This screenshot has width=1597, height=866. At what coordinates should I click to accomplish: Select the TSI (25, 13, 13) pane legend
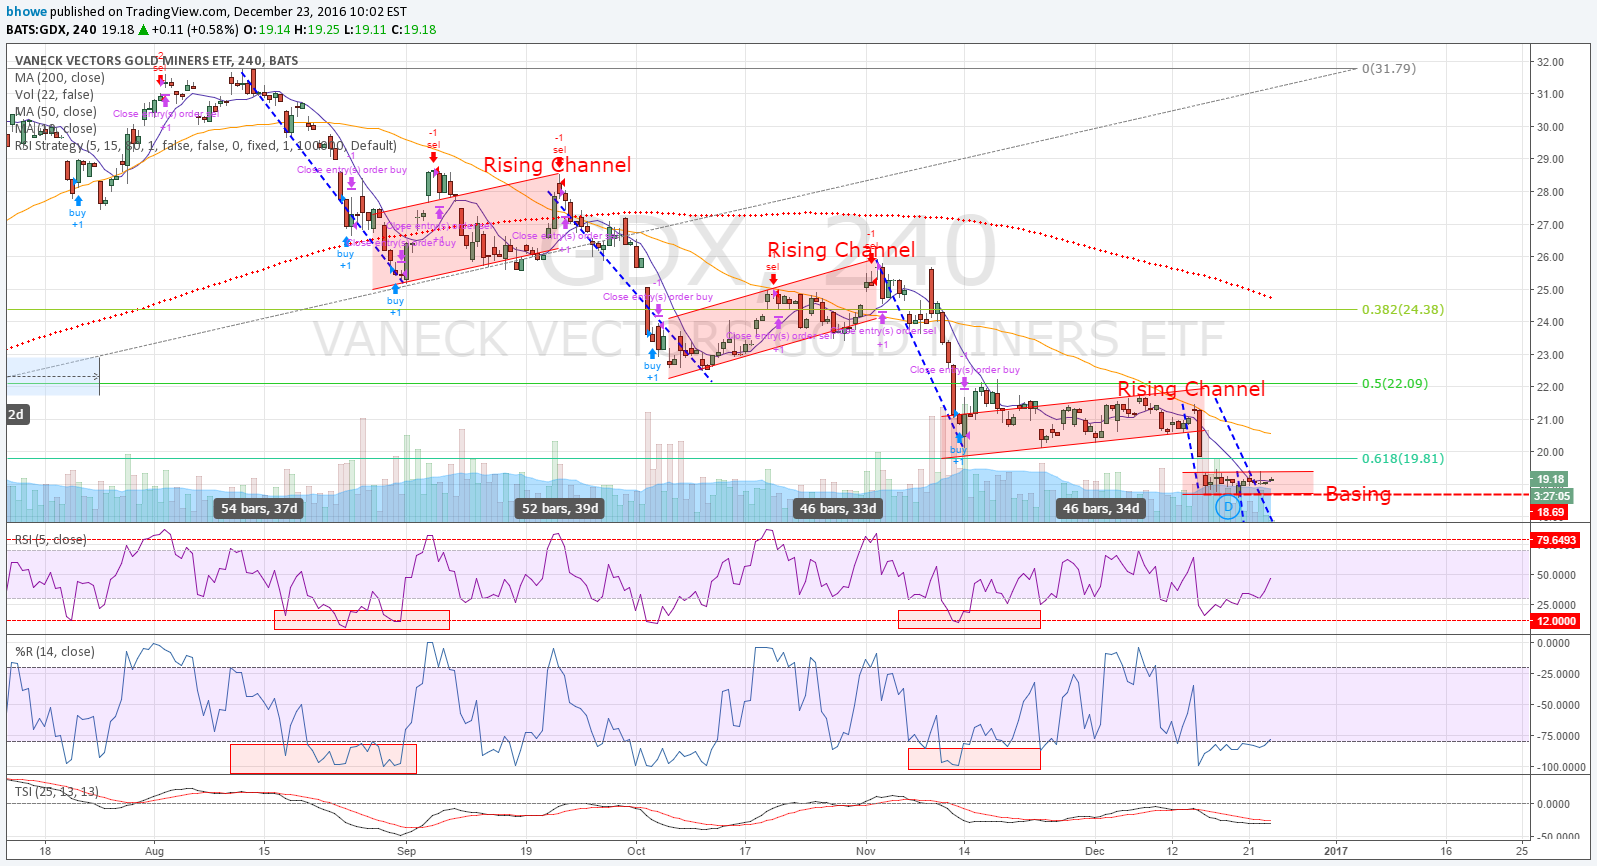[x=56, y=792]
